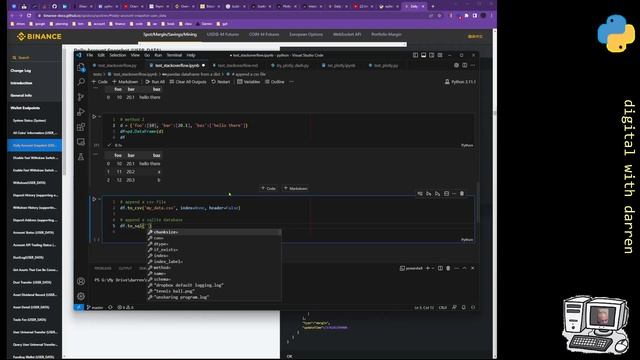This screenshot has height=360, width=640.
Task: Open the File menu
Action: [89, 55]
